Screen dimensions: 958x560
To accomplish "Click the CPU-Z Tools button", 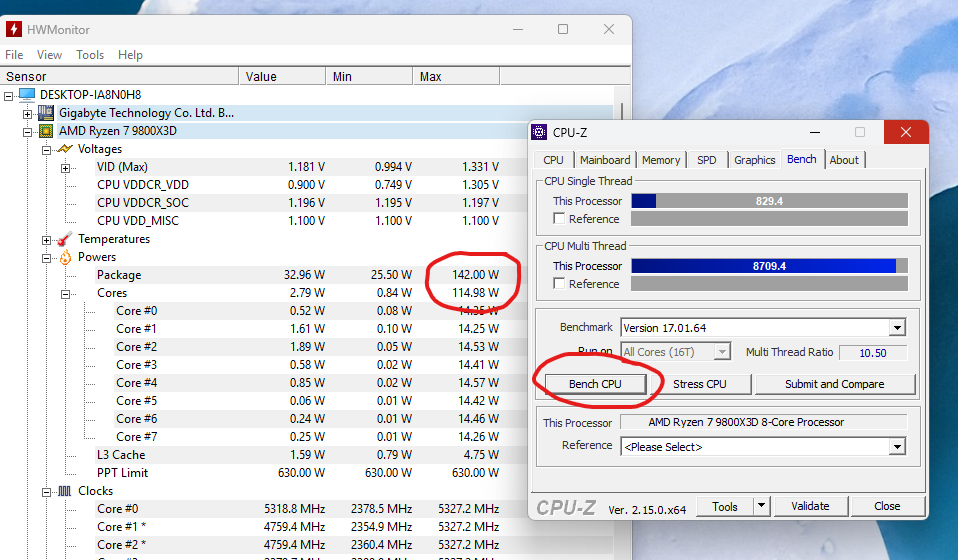I will pos(725,506).
